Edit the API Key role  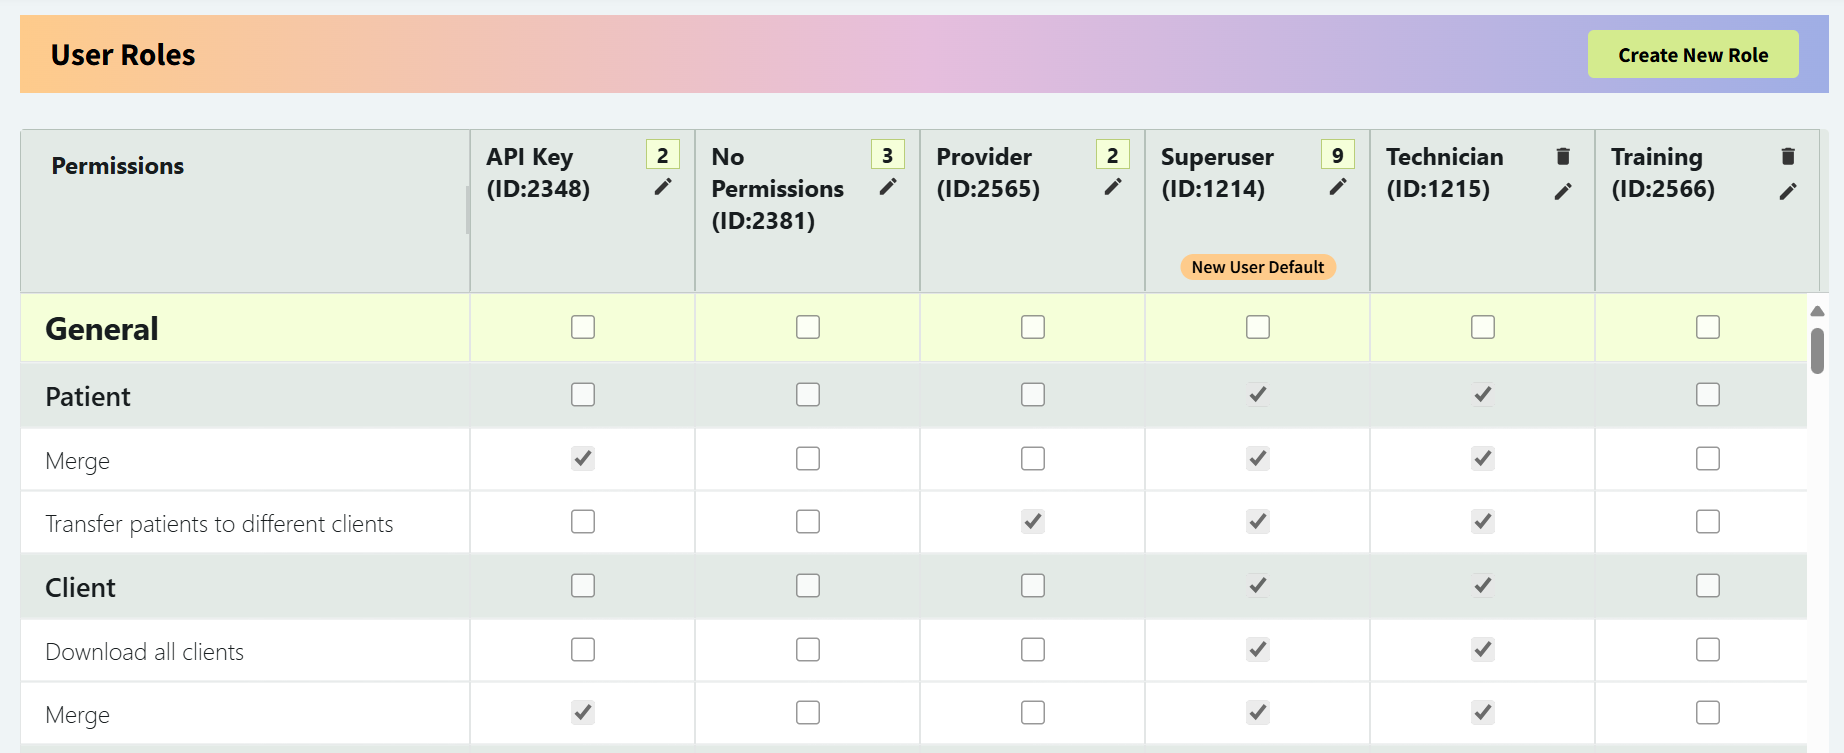pyautogui.click(x=662, y=187)
